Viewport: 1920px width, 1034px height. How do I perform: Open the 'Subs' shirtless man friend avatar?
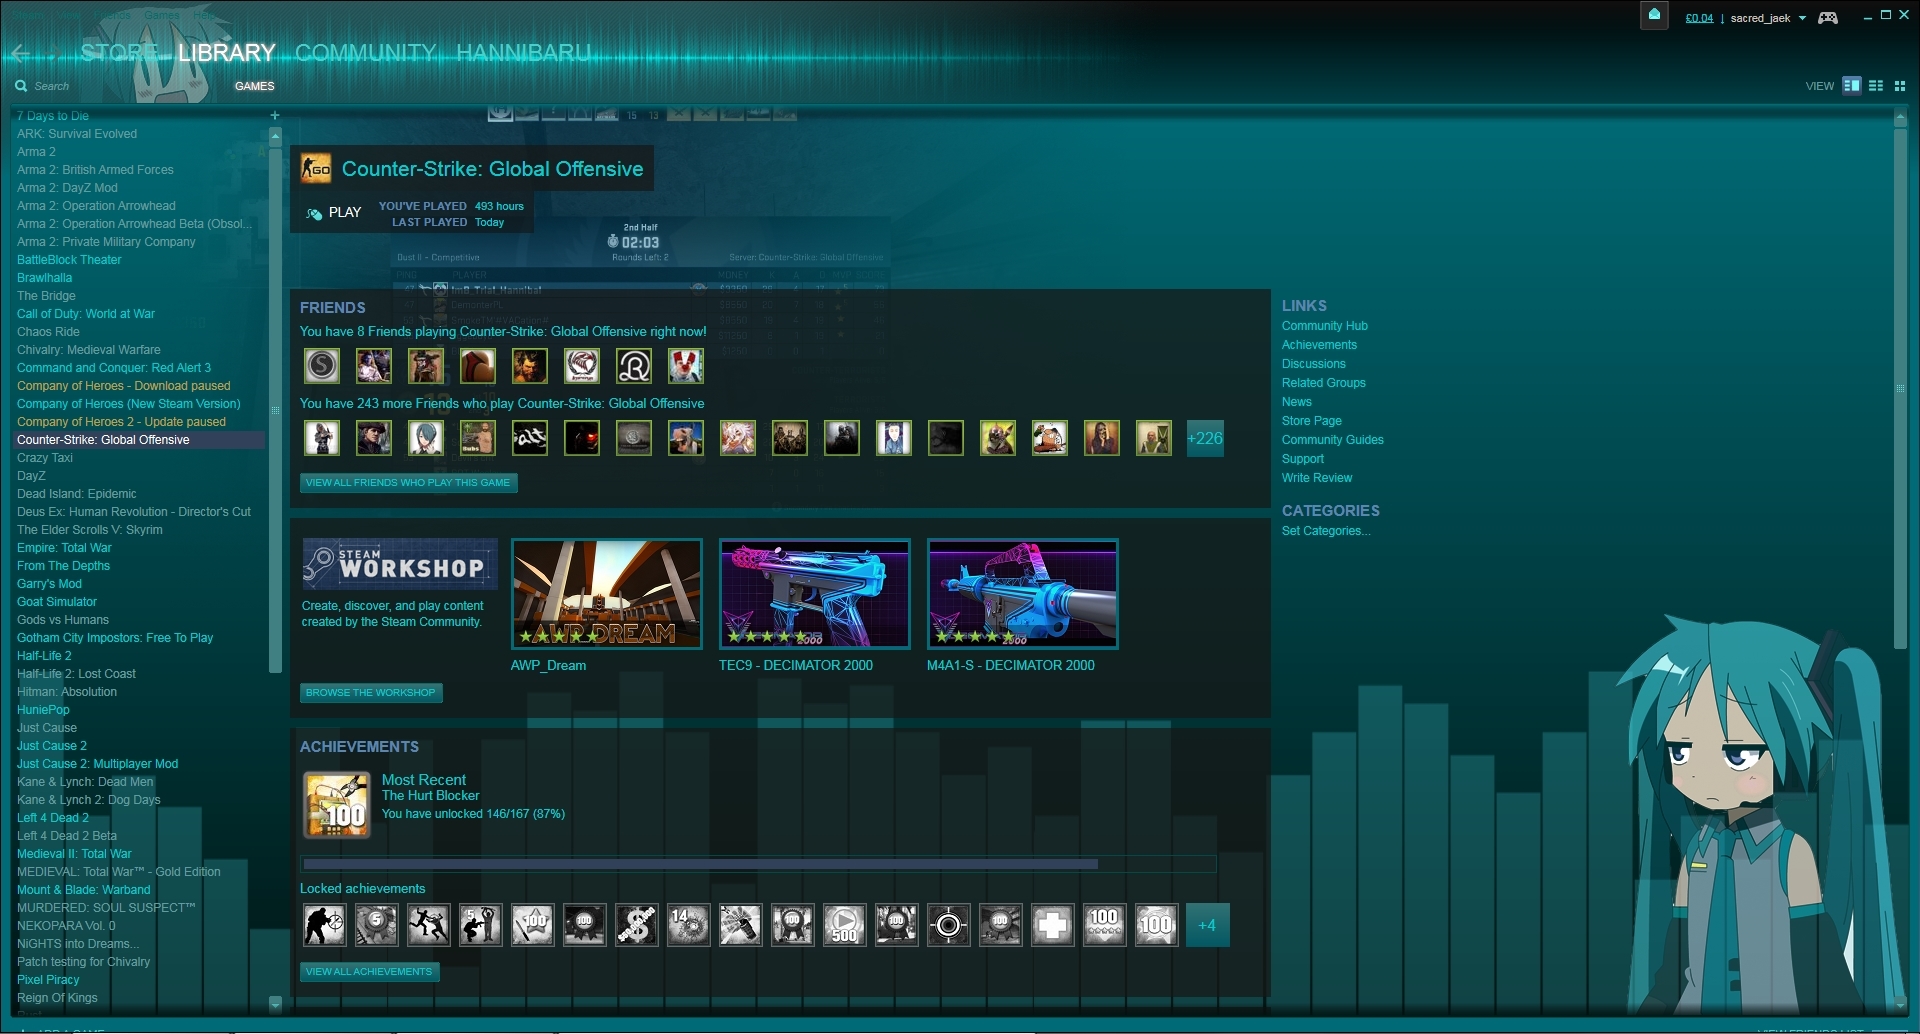pos(478,438)
